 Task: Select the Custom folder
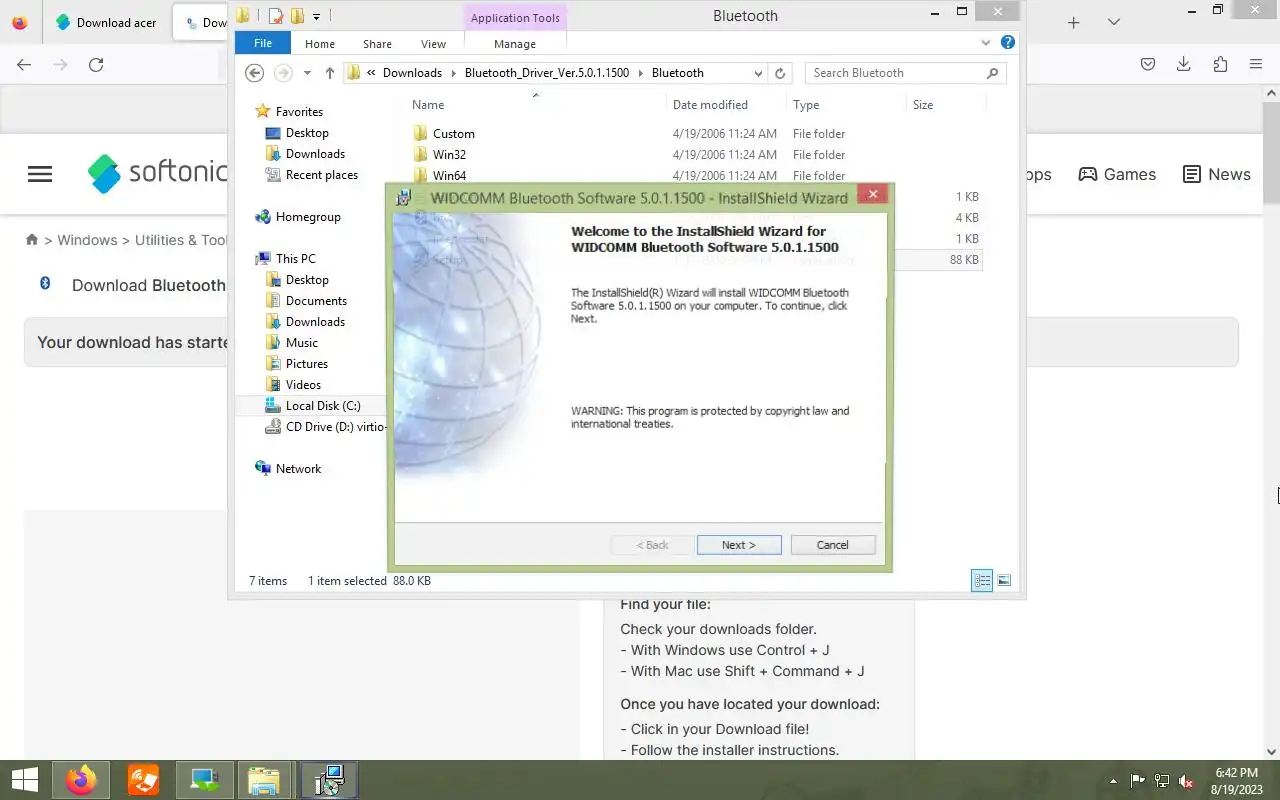[x=453, y=134]
